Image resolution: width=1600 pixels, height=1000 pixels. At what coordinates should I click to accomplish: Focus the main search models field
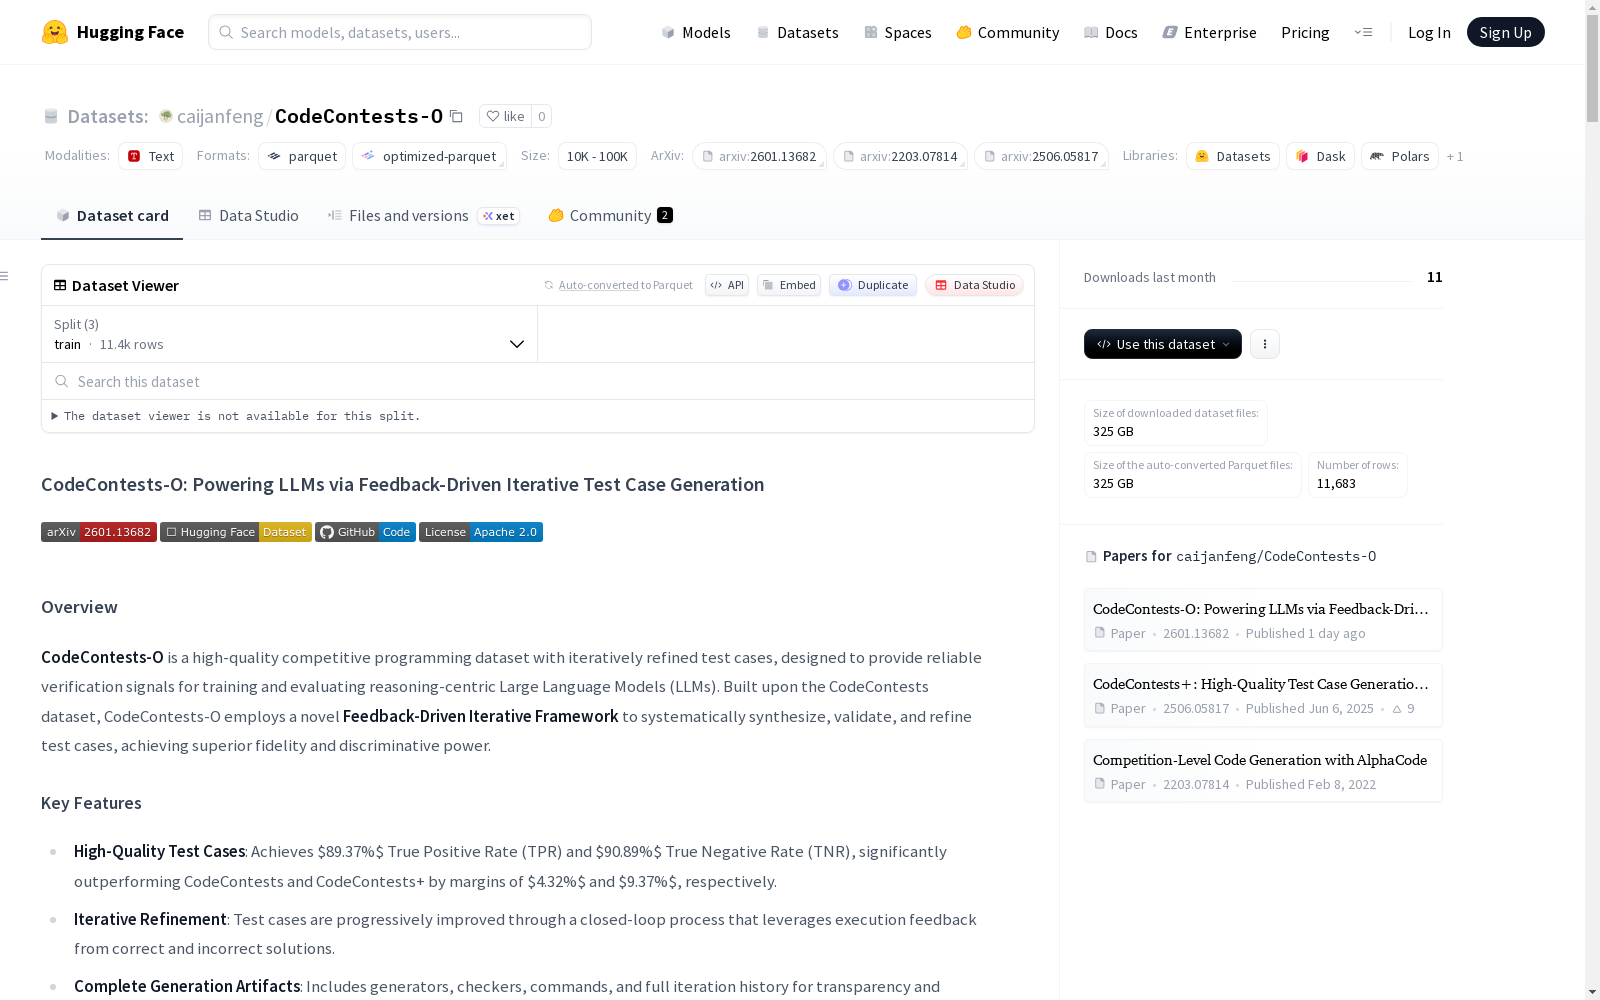pyautogui.click(x=400, y=32)
